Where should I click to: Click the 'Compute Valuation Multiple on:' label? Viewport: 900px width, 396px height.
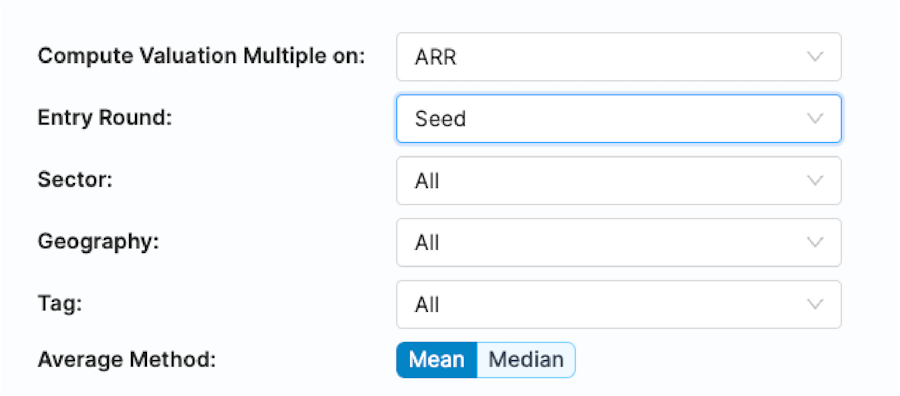[201, 57]
